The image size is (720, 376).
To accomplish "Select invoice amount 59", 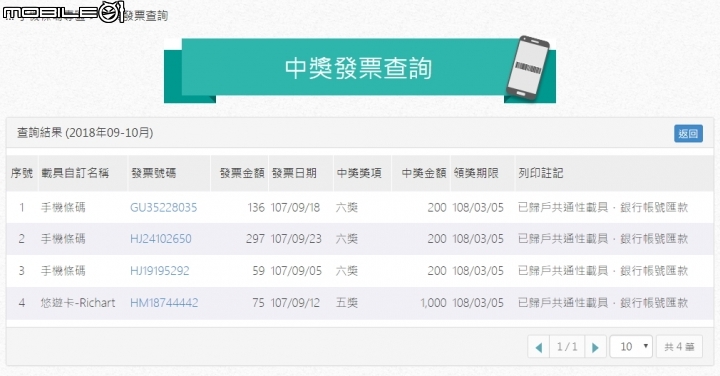I will [x=259, y=271].
